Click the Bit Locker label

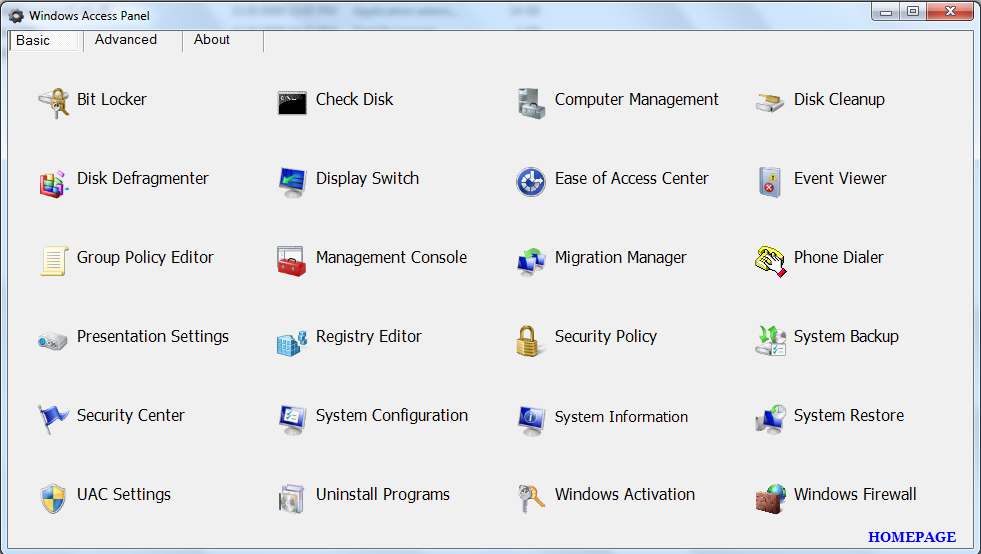pos(111,100)
